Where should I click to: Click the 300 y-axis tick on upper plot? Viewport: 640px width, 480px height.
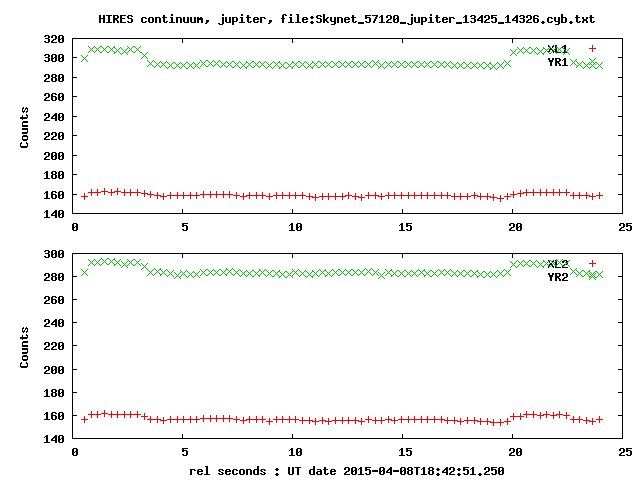(54, 58)
